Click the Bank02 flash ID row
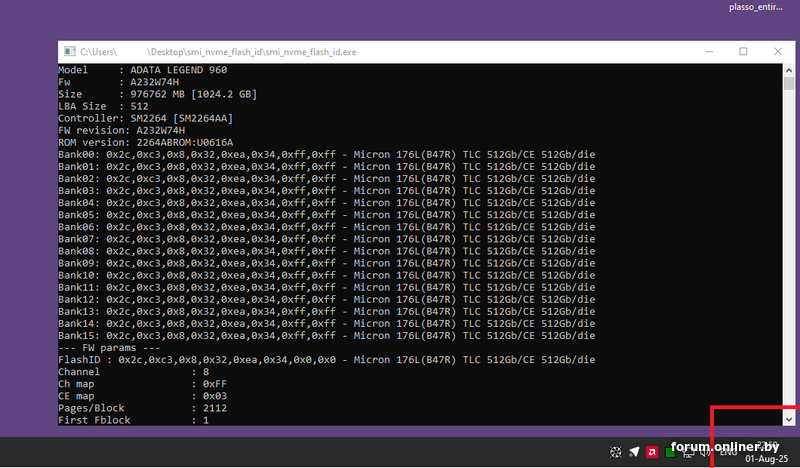This screenshot has width=800, height=468. point(327,179)
